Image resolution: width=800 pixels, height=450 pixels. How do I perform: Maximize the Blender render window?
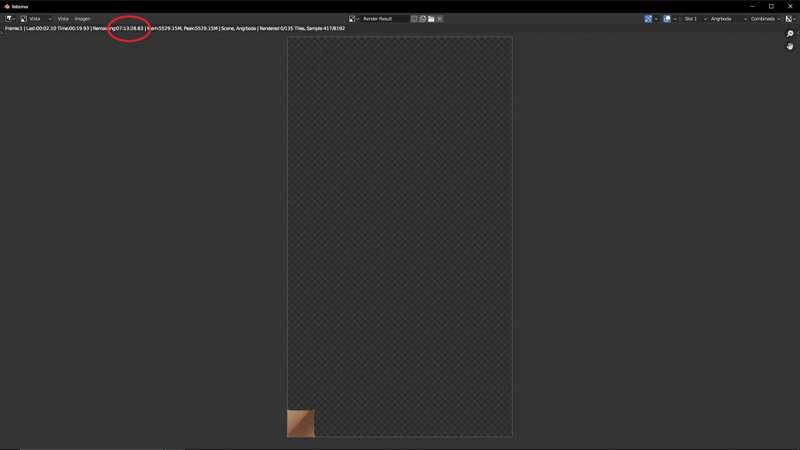pyautogui.click(x=771, y=7)
